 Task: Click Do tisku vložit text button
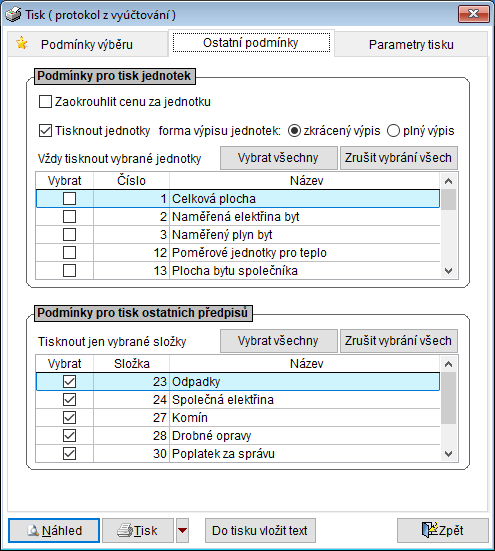point(260,530)
